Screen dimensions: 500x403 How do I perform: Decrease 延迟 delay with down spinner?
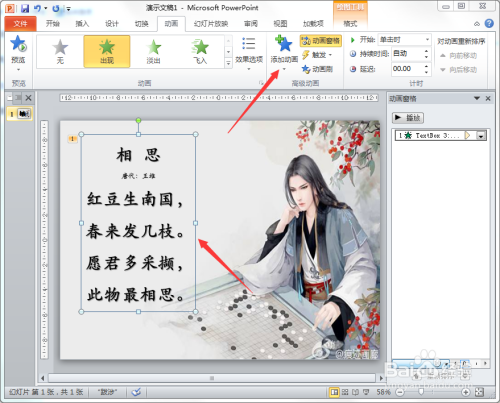coord(427,72)
